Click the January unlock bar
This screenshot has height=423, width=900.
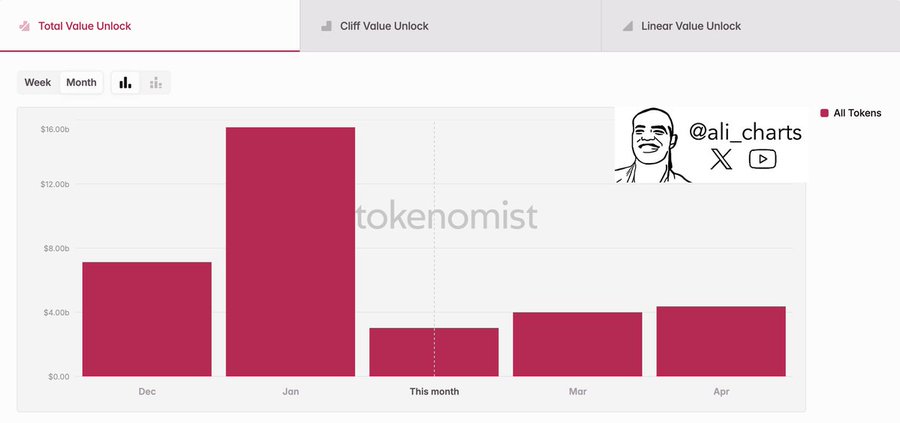(290, 252)
